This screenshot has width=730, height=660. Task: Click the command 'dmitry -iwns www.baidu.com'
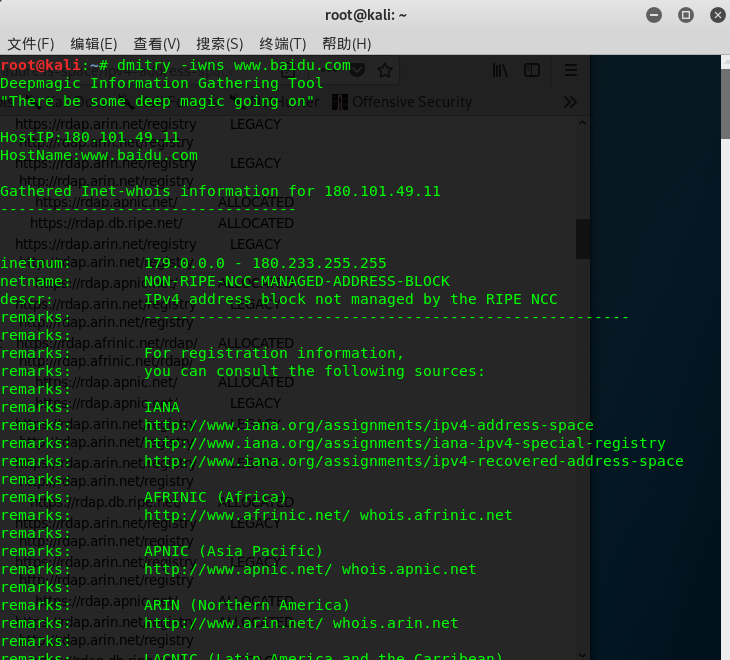click(234, 65)
